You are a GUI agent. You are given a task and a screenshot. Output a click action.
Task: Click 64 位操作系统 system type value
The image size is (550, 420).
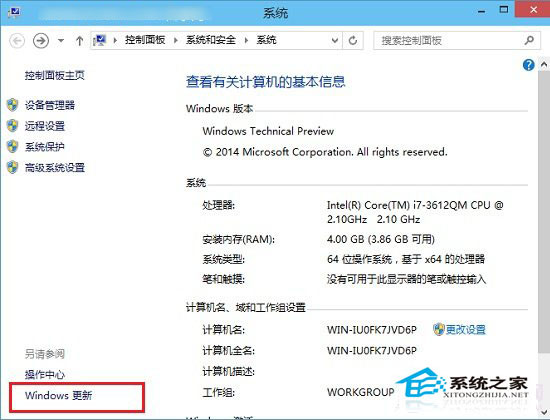(x=406, y=259)
